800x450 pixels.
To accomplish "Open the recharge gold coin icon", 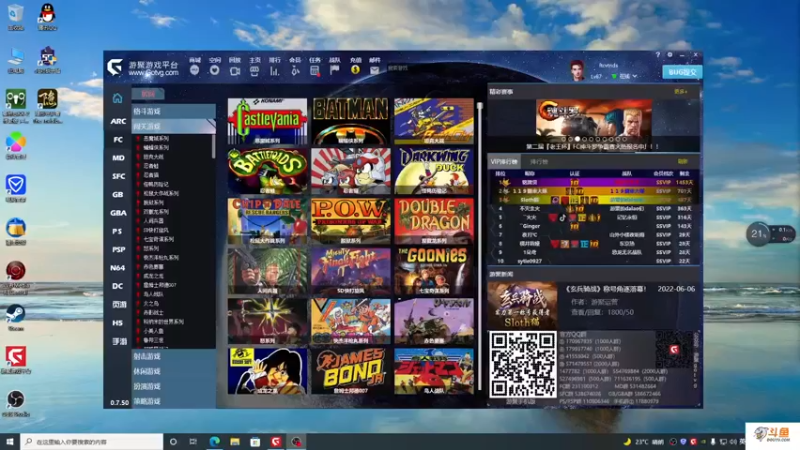I will tap(355, 70).
